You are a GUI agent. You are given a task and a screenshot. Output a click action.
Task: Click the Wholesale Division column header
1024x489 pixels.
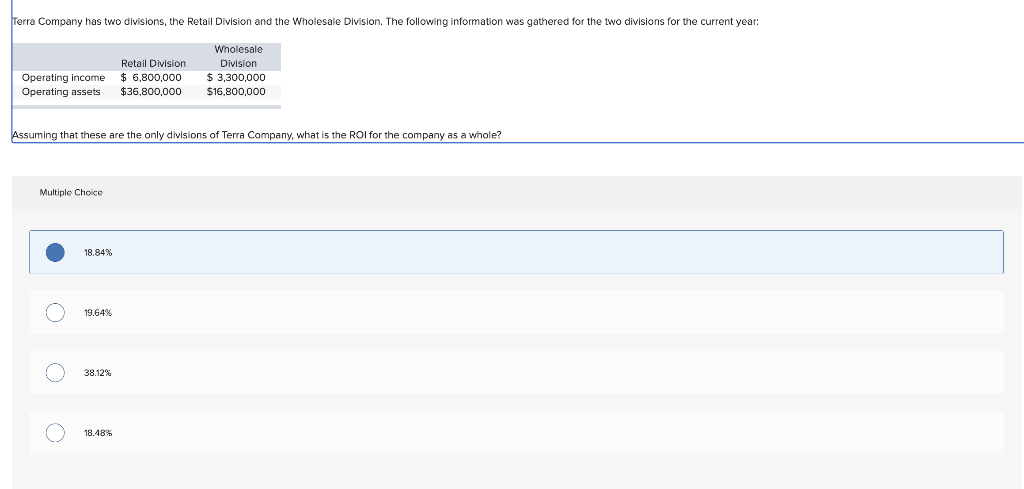238,56
